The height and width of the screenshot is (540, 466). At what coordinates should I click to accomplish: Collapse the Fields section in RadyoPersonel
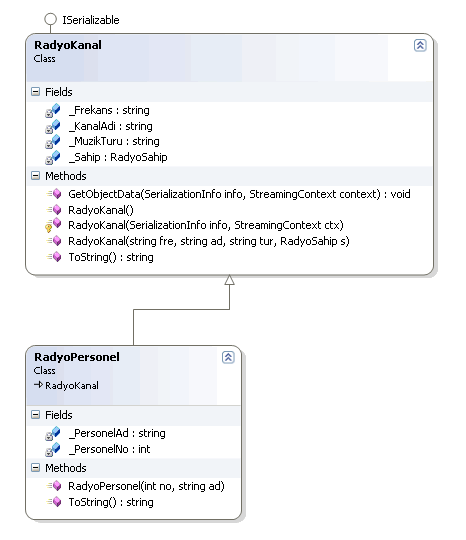point(35,415)
